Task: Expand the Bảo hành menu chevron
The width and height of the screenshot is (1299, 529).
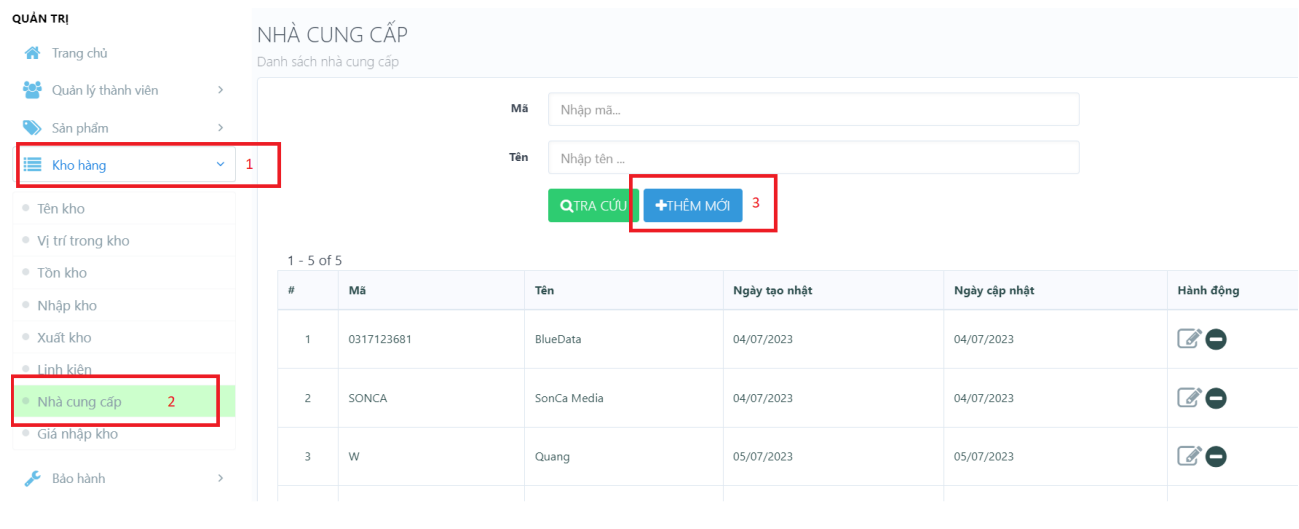Action: coord(220,479)
